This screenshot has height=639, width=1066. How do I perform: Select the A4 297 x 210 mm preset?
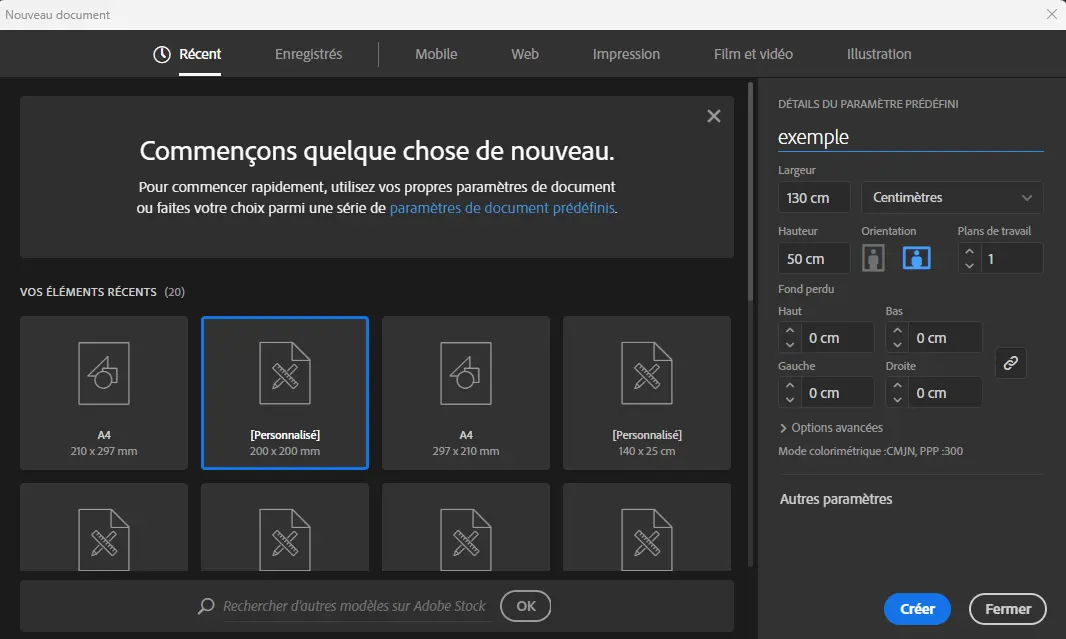[466, 393]
